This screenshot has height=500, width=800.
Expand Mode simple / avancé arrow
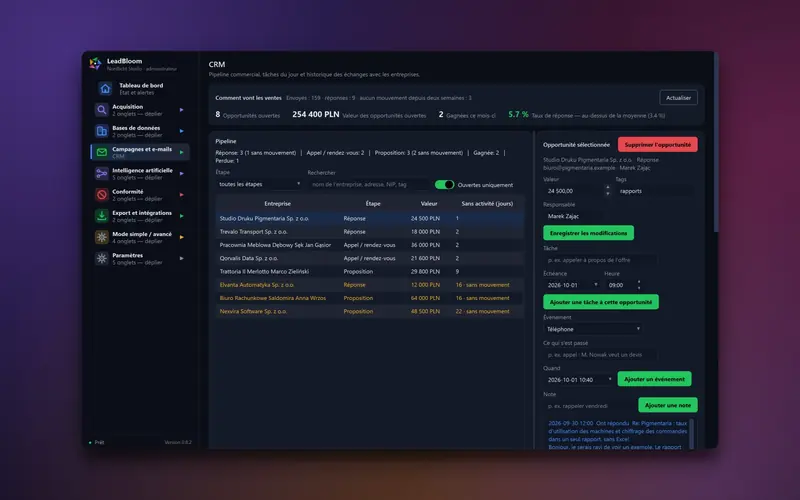(x=182, y=237)
